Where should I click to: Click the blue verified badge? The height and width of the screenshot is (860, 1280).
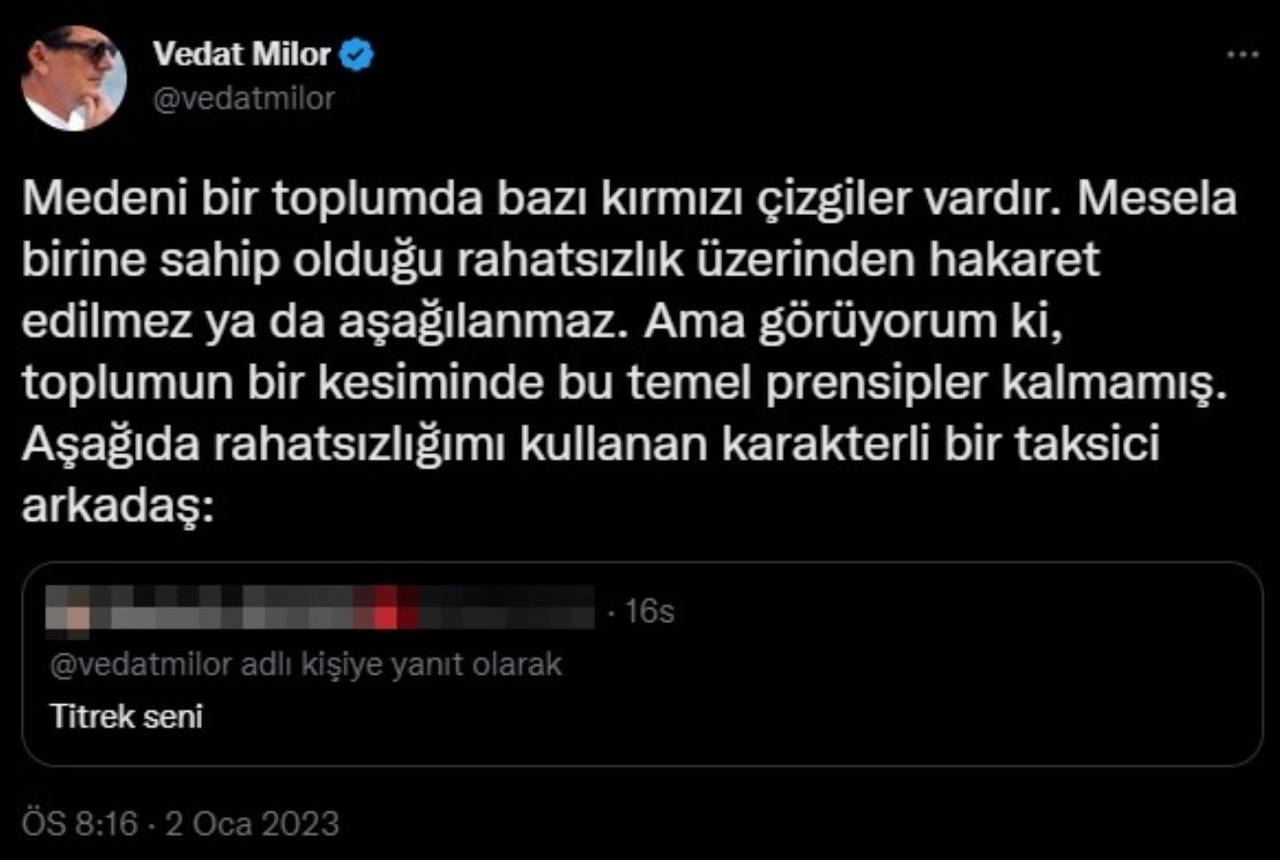pyautogui.click(x=357, y=55)
